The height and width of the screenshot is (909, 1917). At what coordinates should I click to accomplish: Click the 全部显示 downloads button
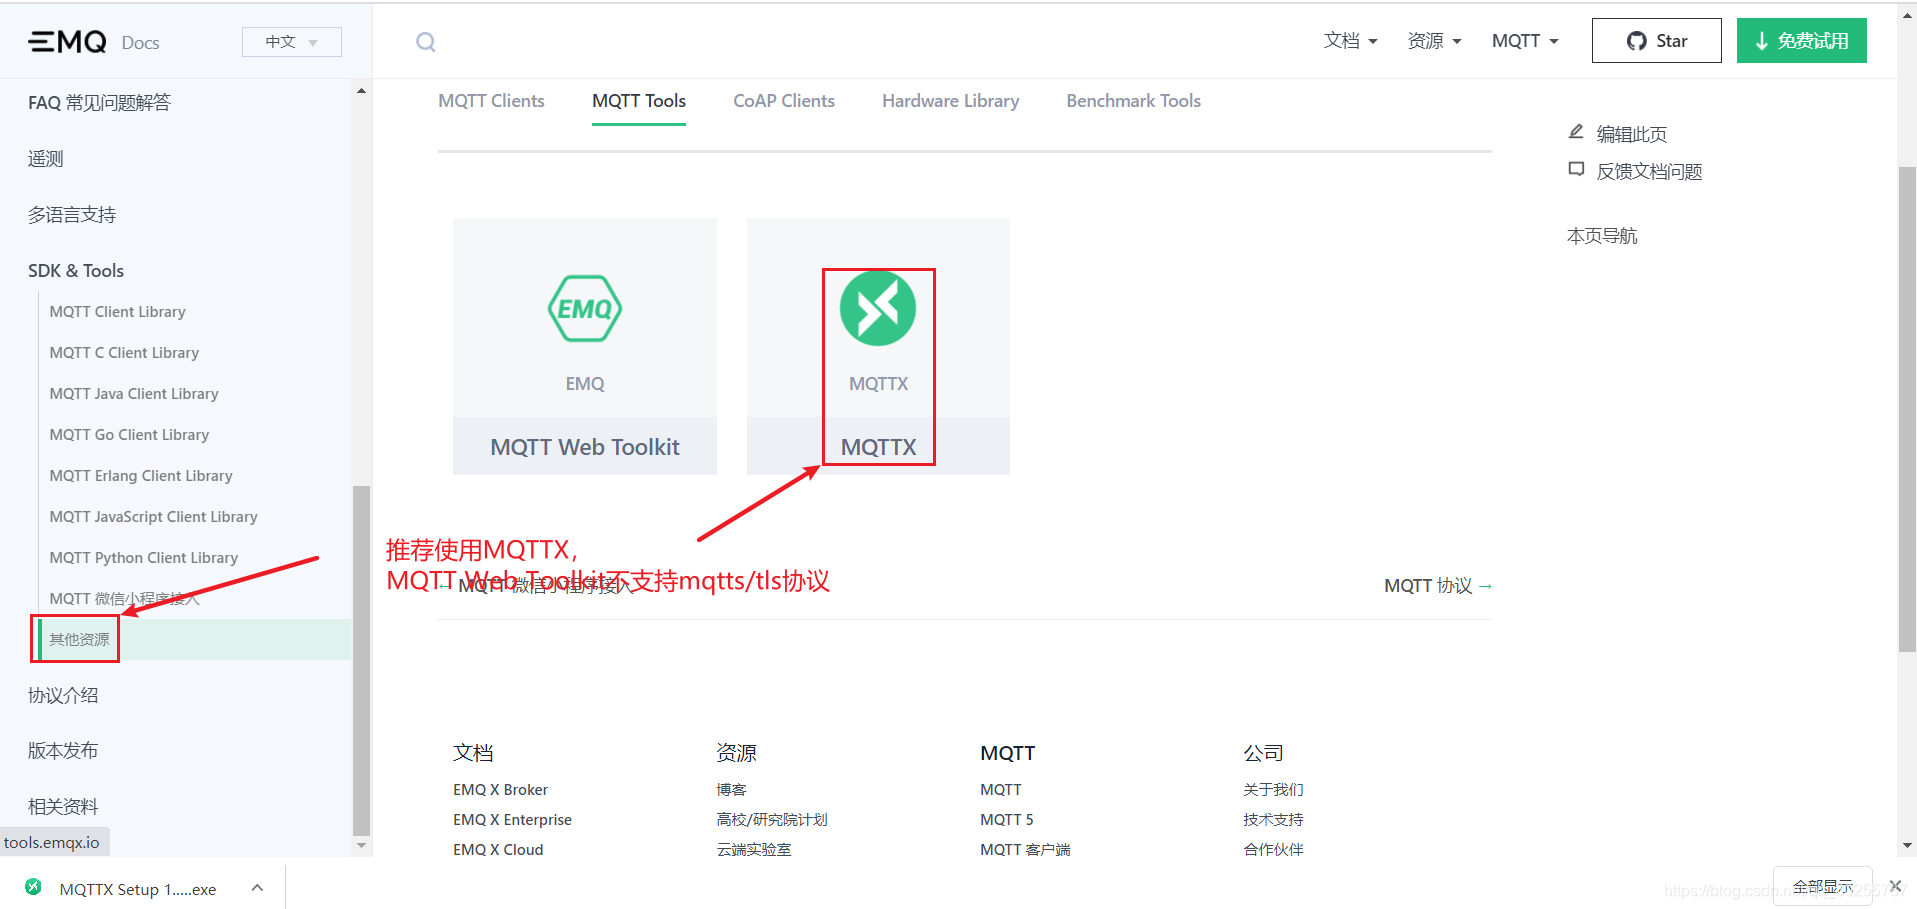(1822, 886)
